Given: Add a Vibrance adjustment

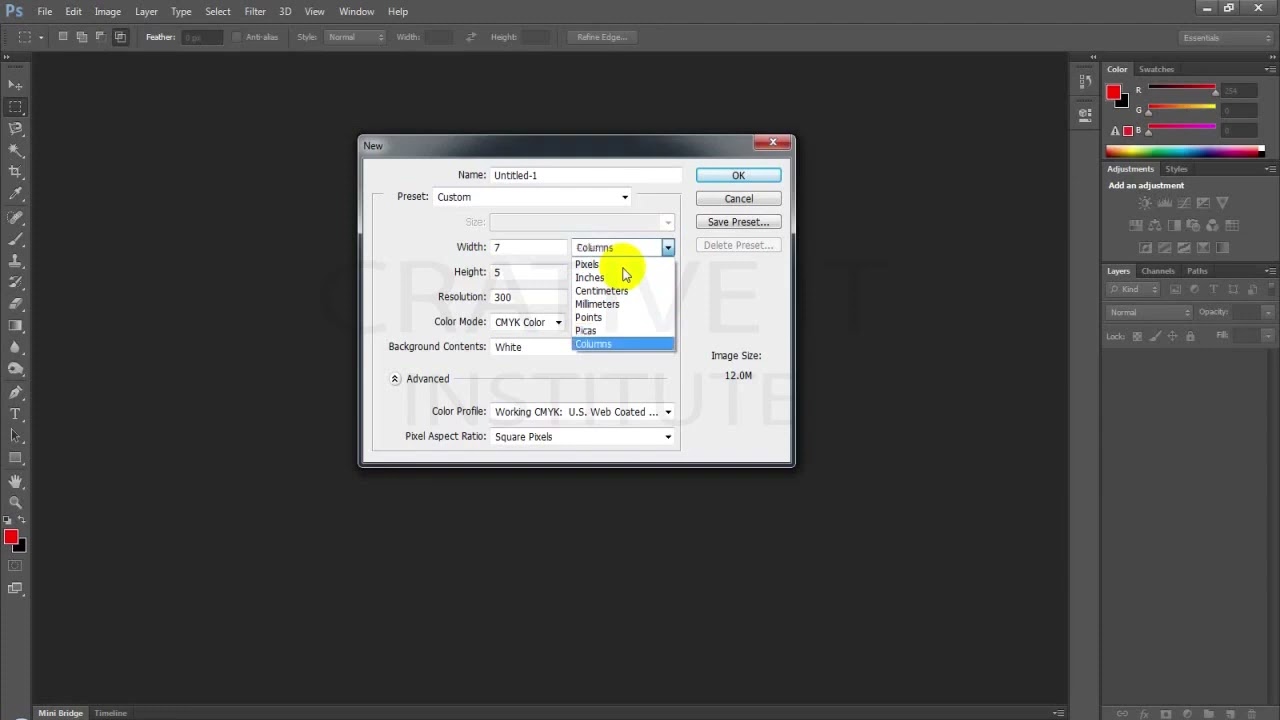Looking at the screenshot, I should [1222, 203].
